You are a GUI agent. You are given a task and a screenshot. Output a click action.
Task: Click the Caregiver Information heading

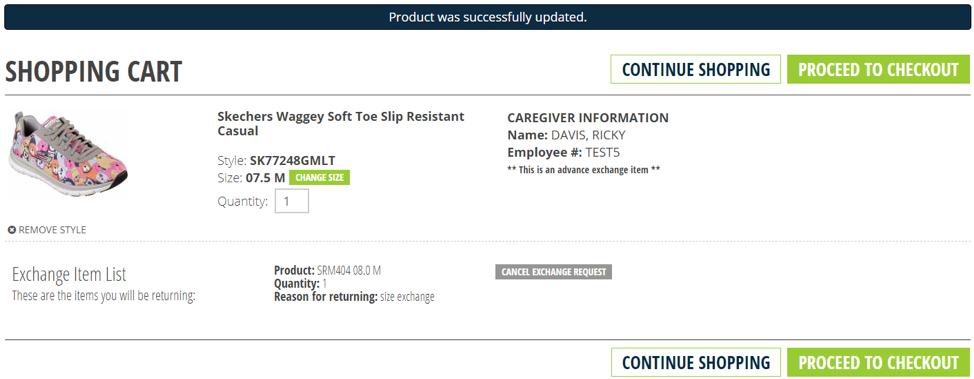(588, 117)
